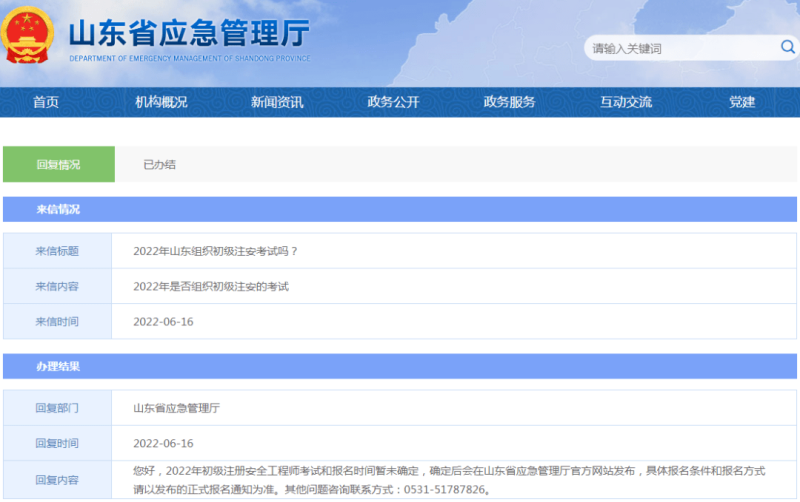Open the 机构概况 menu
Viewport: 800px width, 502px height.
161,102
